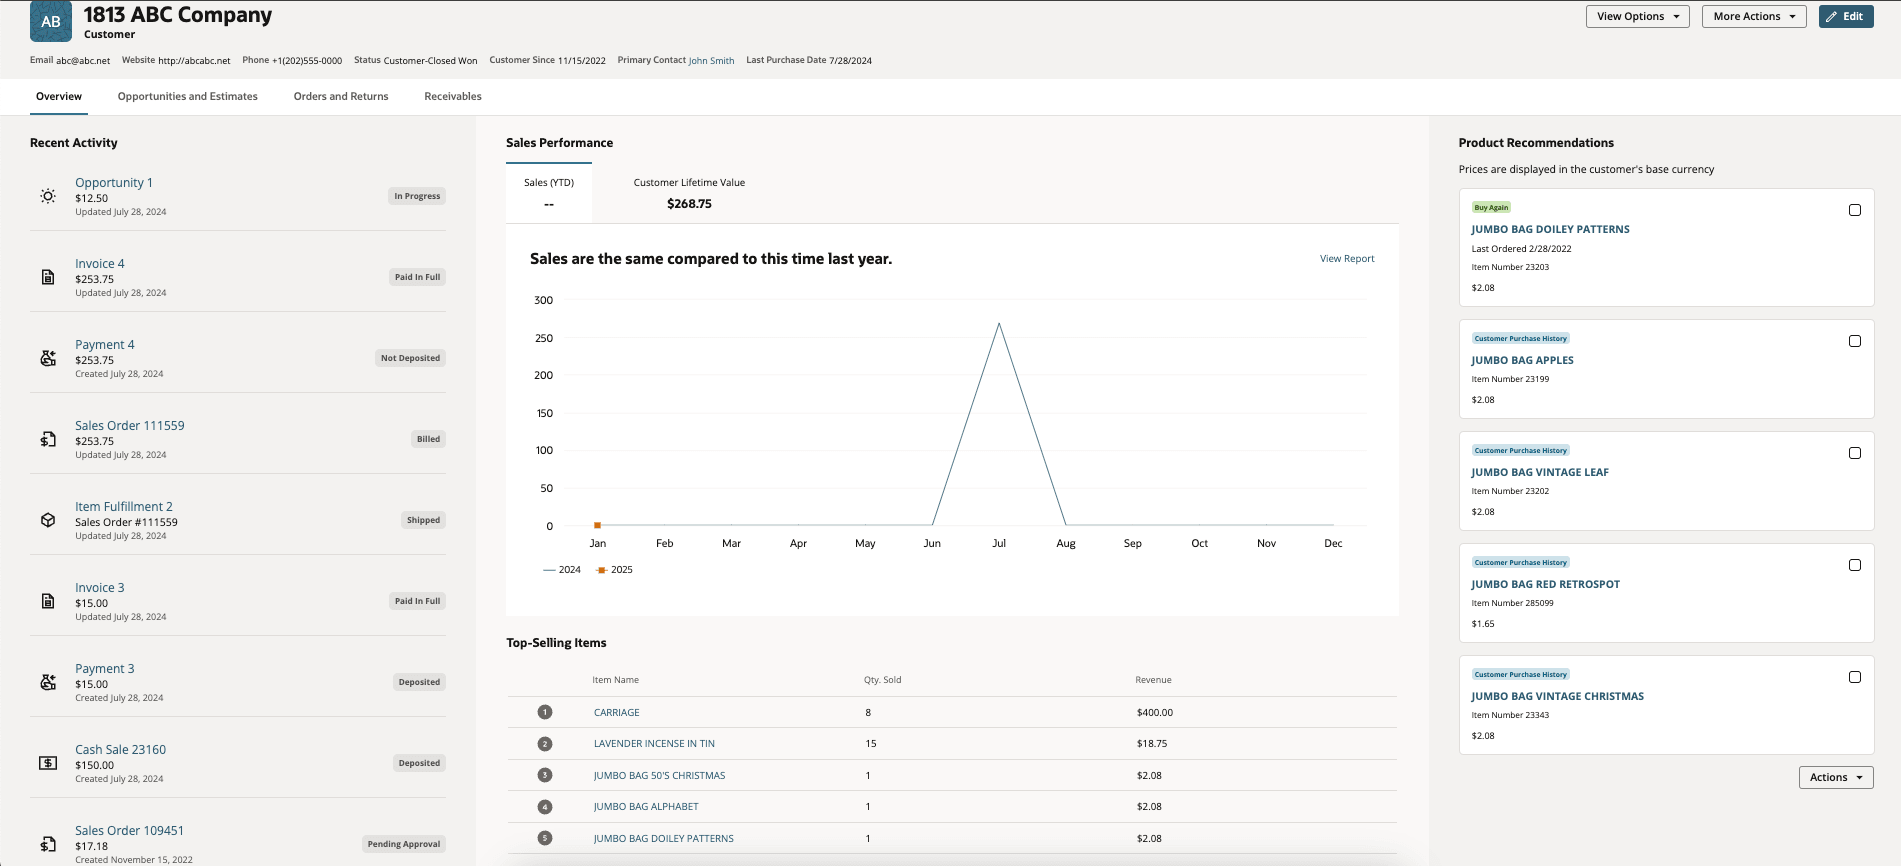Select checkbox for JUMBO BAG DOILEY PATTERNS recommendation
The width and height of the screenshot is (1901, 866).
click(x=1855, y=210)
